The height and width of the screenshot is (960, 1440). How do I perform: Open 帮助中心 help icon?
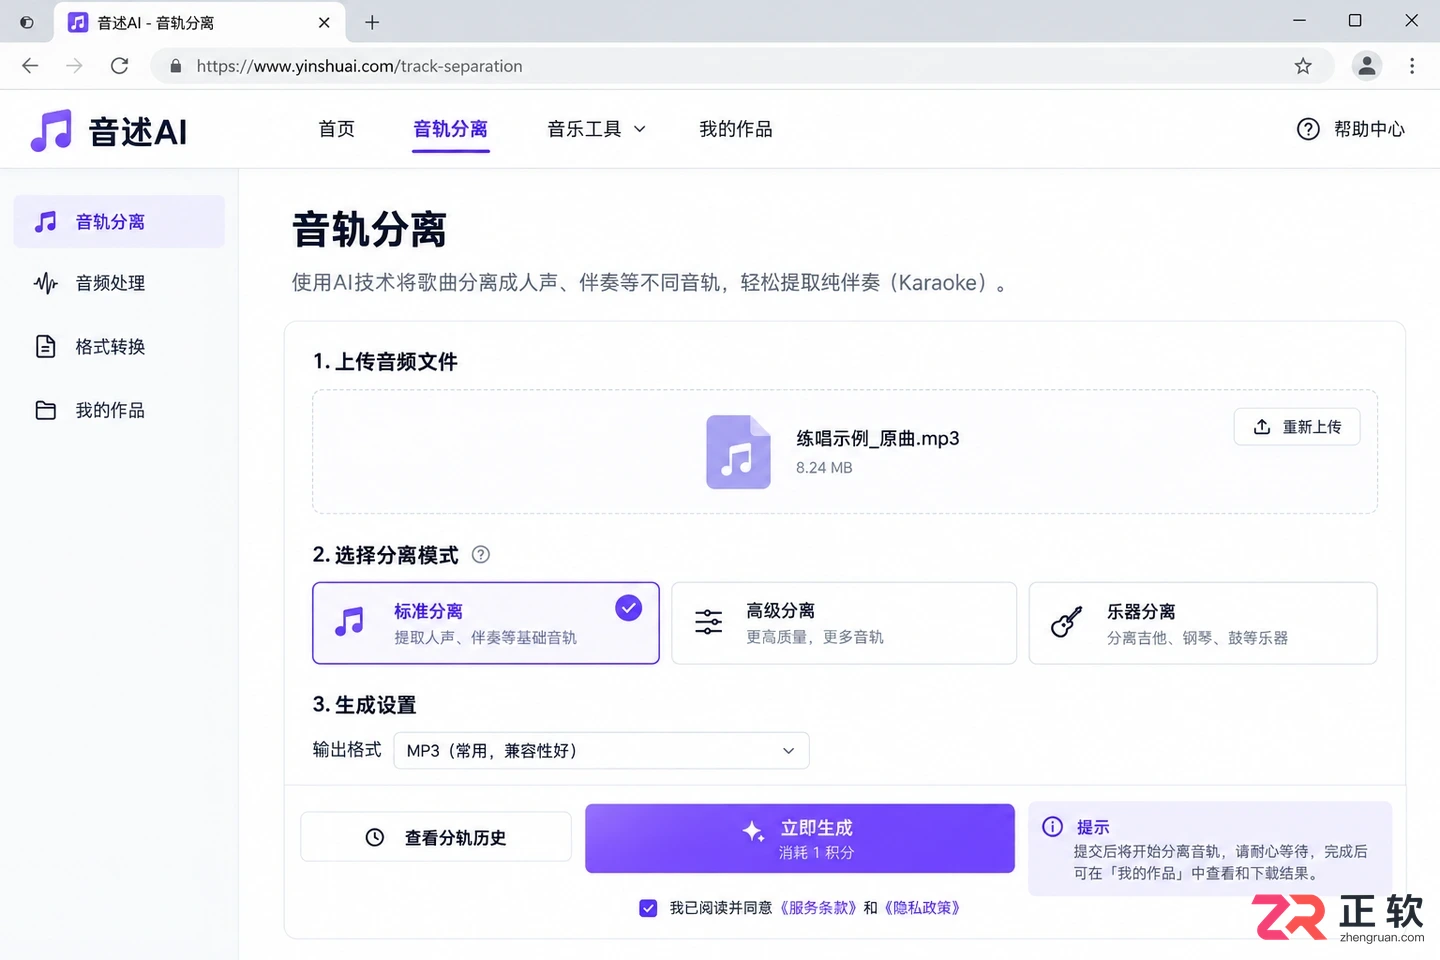pyautogui.click(x=1308, y=129)
